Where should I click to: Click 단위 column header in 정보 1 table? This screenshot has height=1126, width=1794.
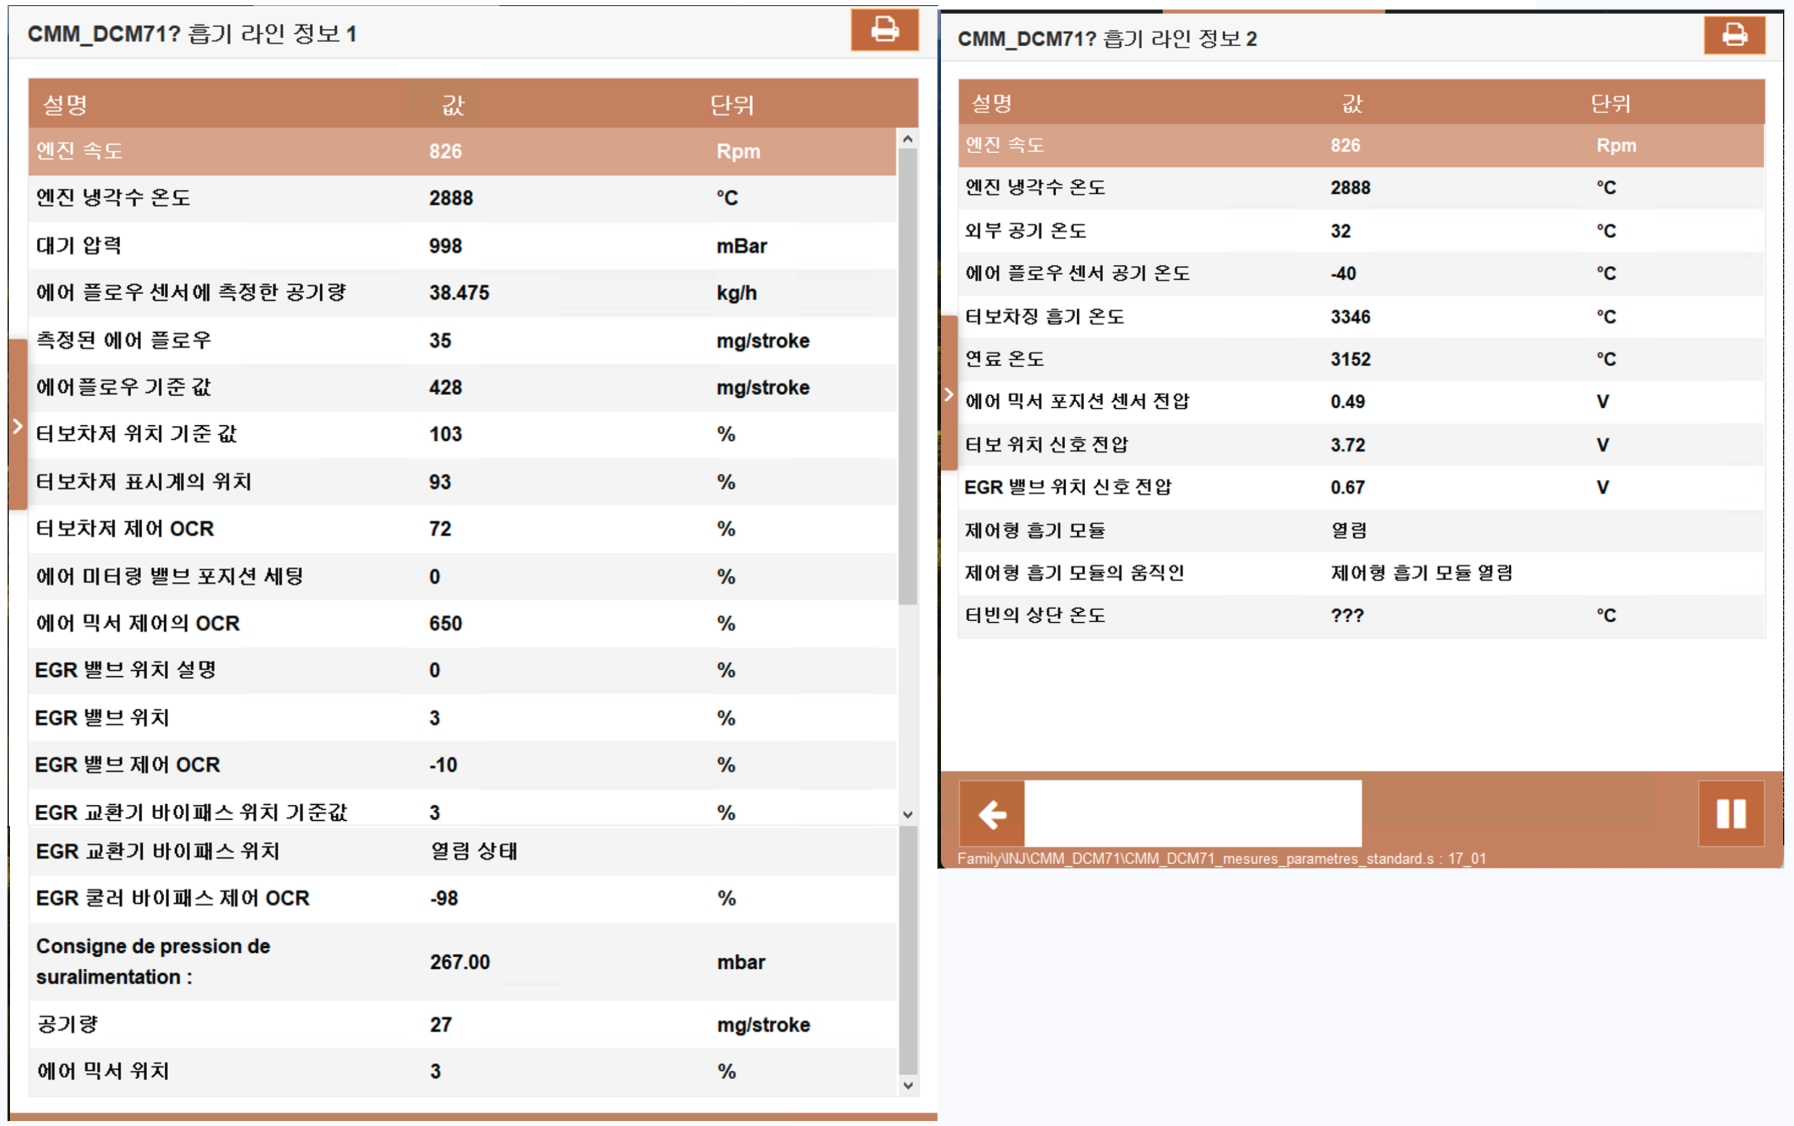pyautogui.click(x=731, y=104)
